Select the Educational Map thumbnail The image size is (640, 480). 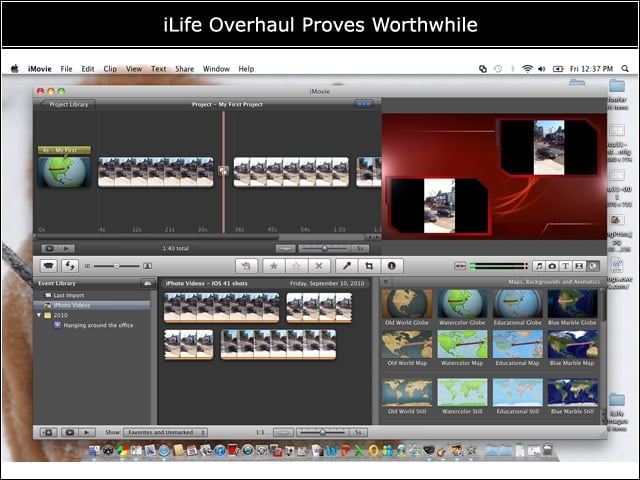[x=518, y=344]
